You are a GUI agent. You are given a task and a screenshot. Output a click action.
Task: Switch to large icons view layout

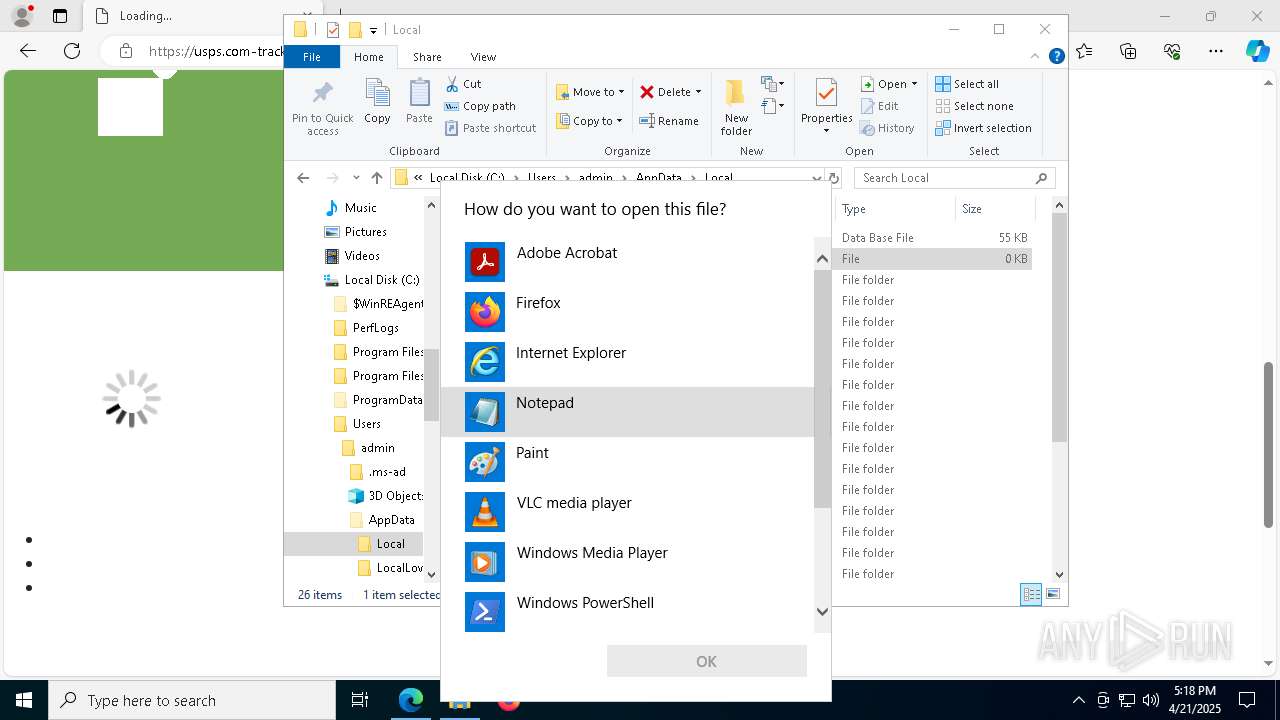(1053, 594)
